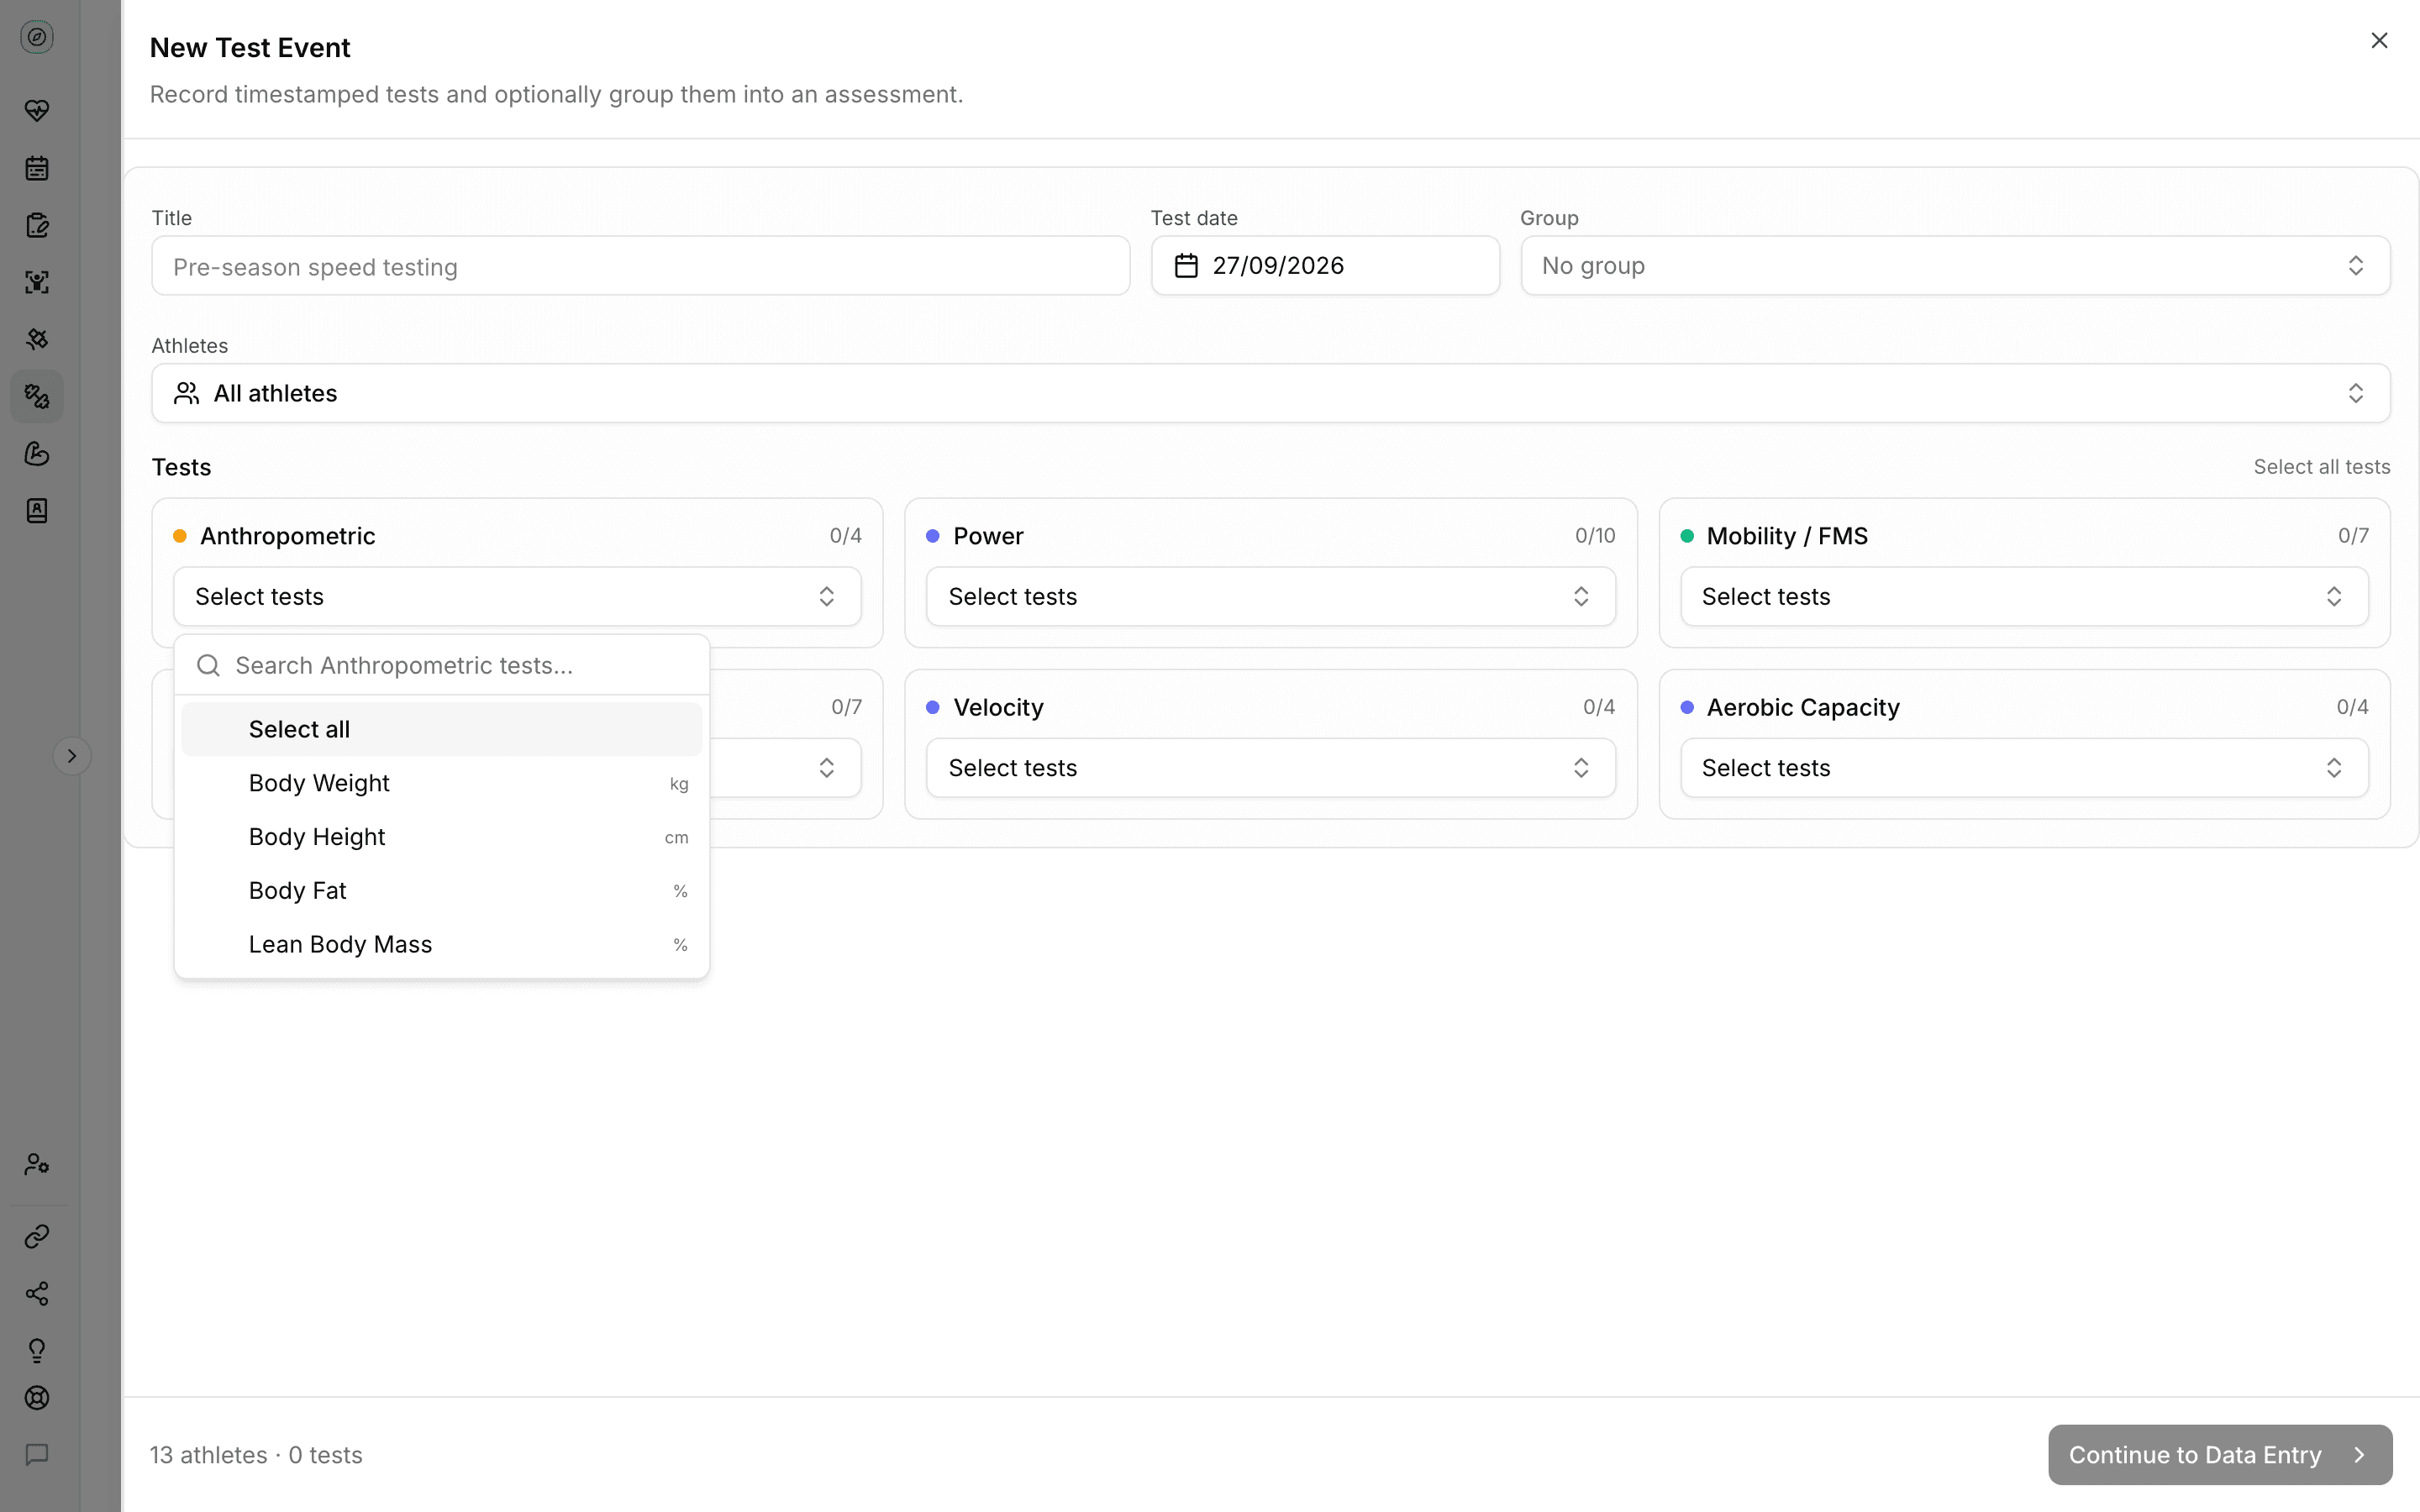Choose Select all in Anthropometric list
The image size is (2420, 1512).
pos(441,729)
